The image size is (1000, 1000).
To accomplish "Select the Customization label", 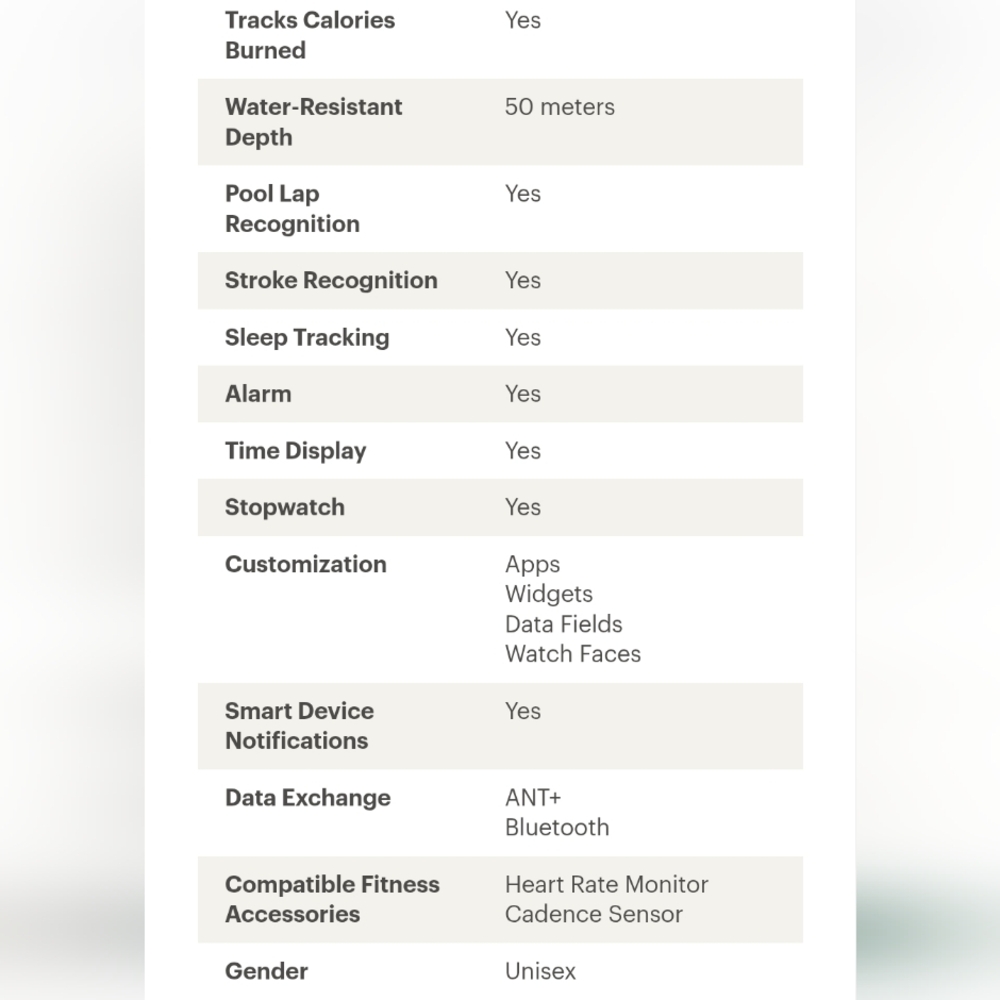I will [305, 564].
